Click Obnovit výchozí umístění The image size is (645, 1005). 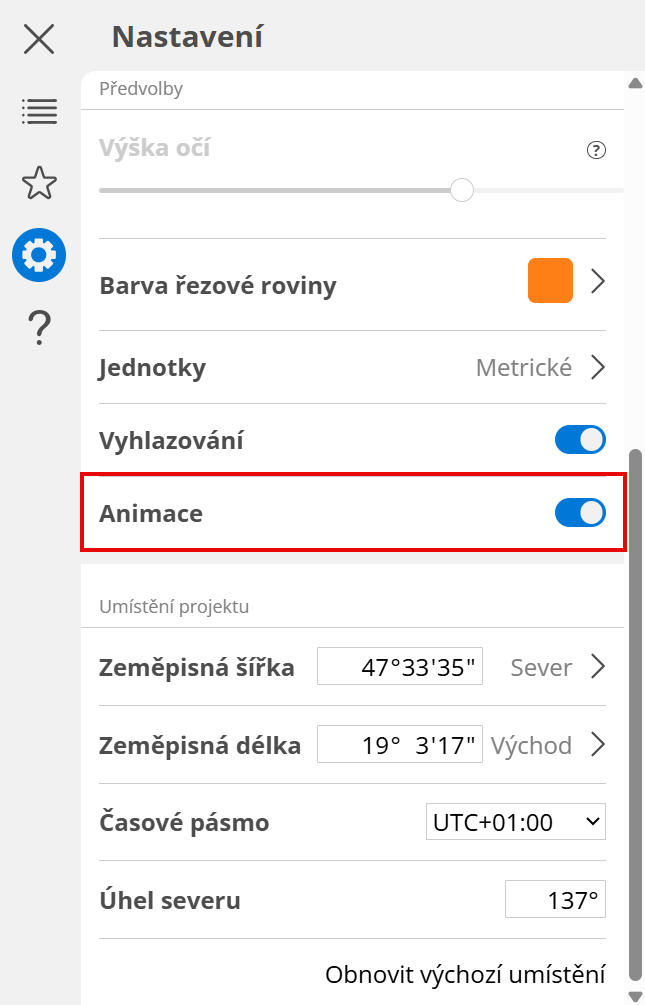(465, 974)
